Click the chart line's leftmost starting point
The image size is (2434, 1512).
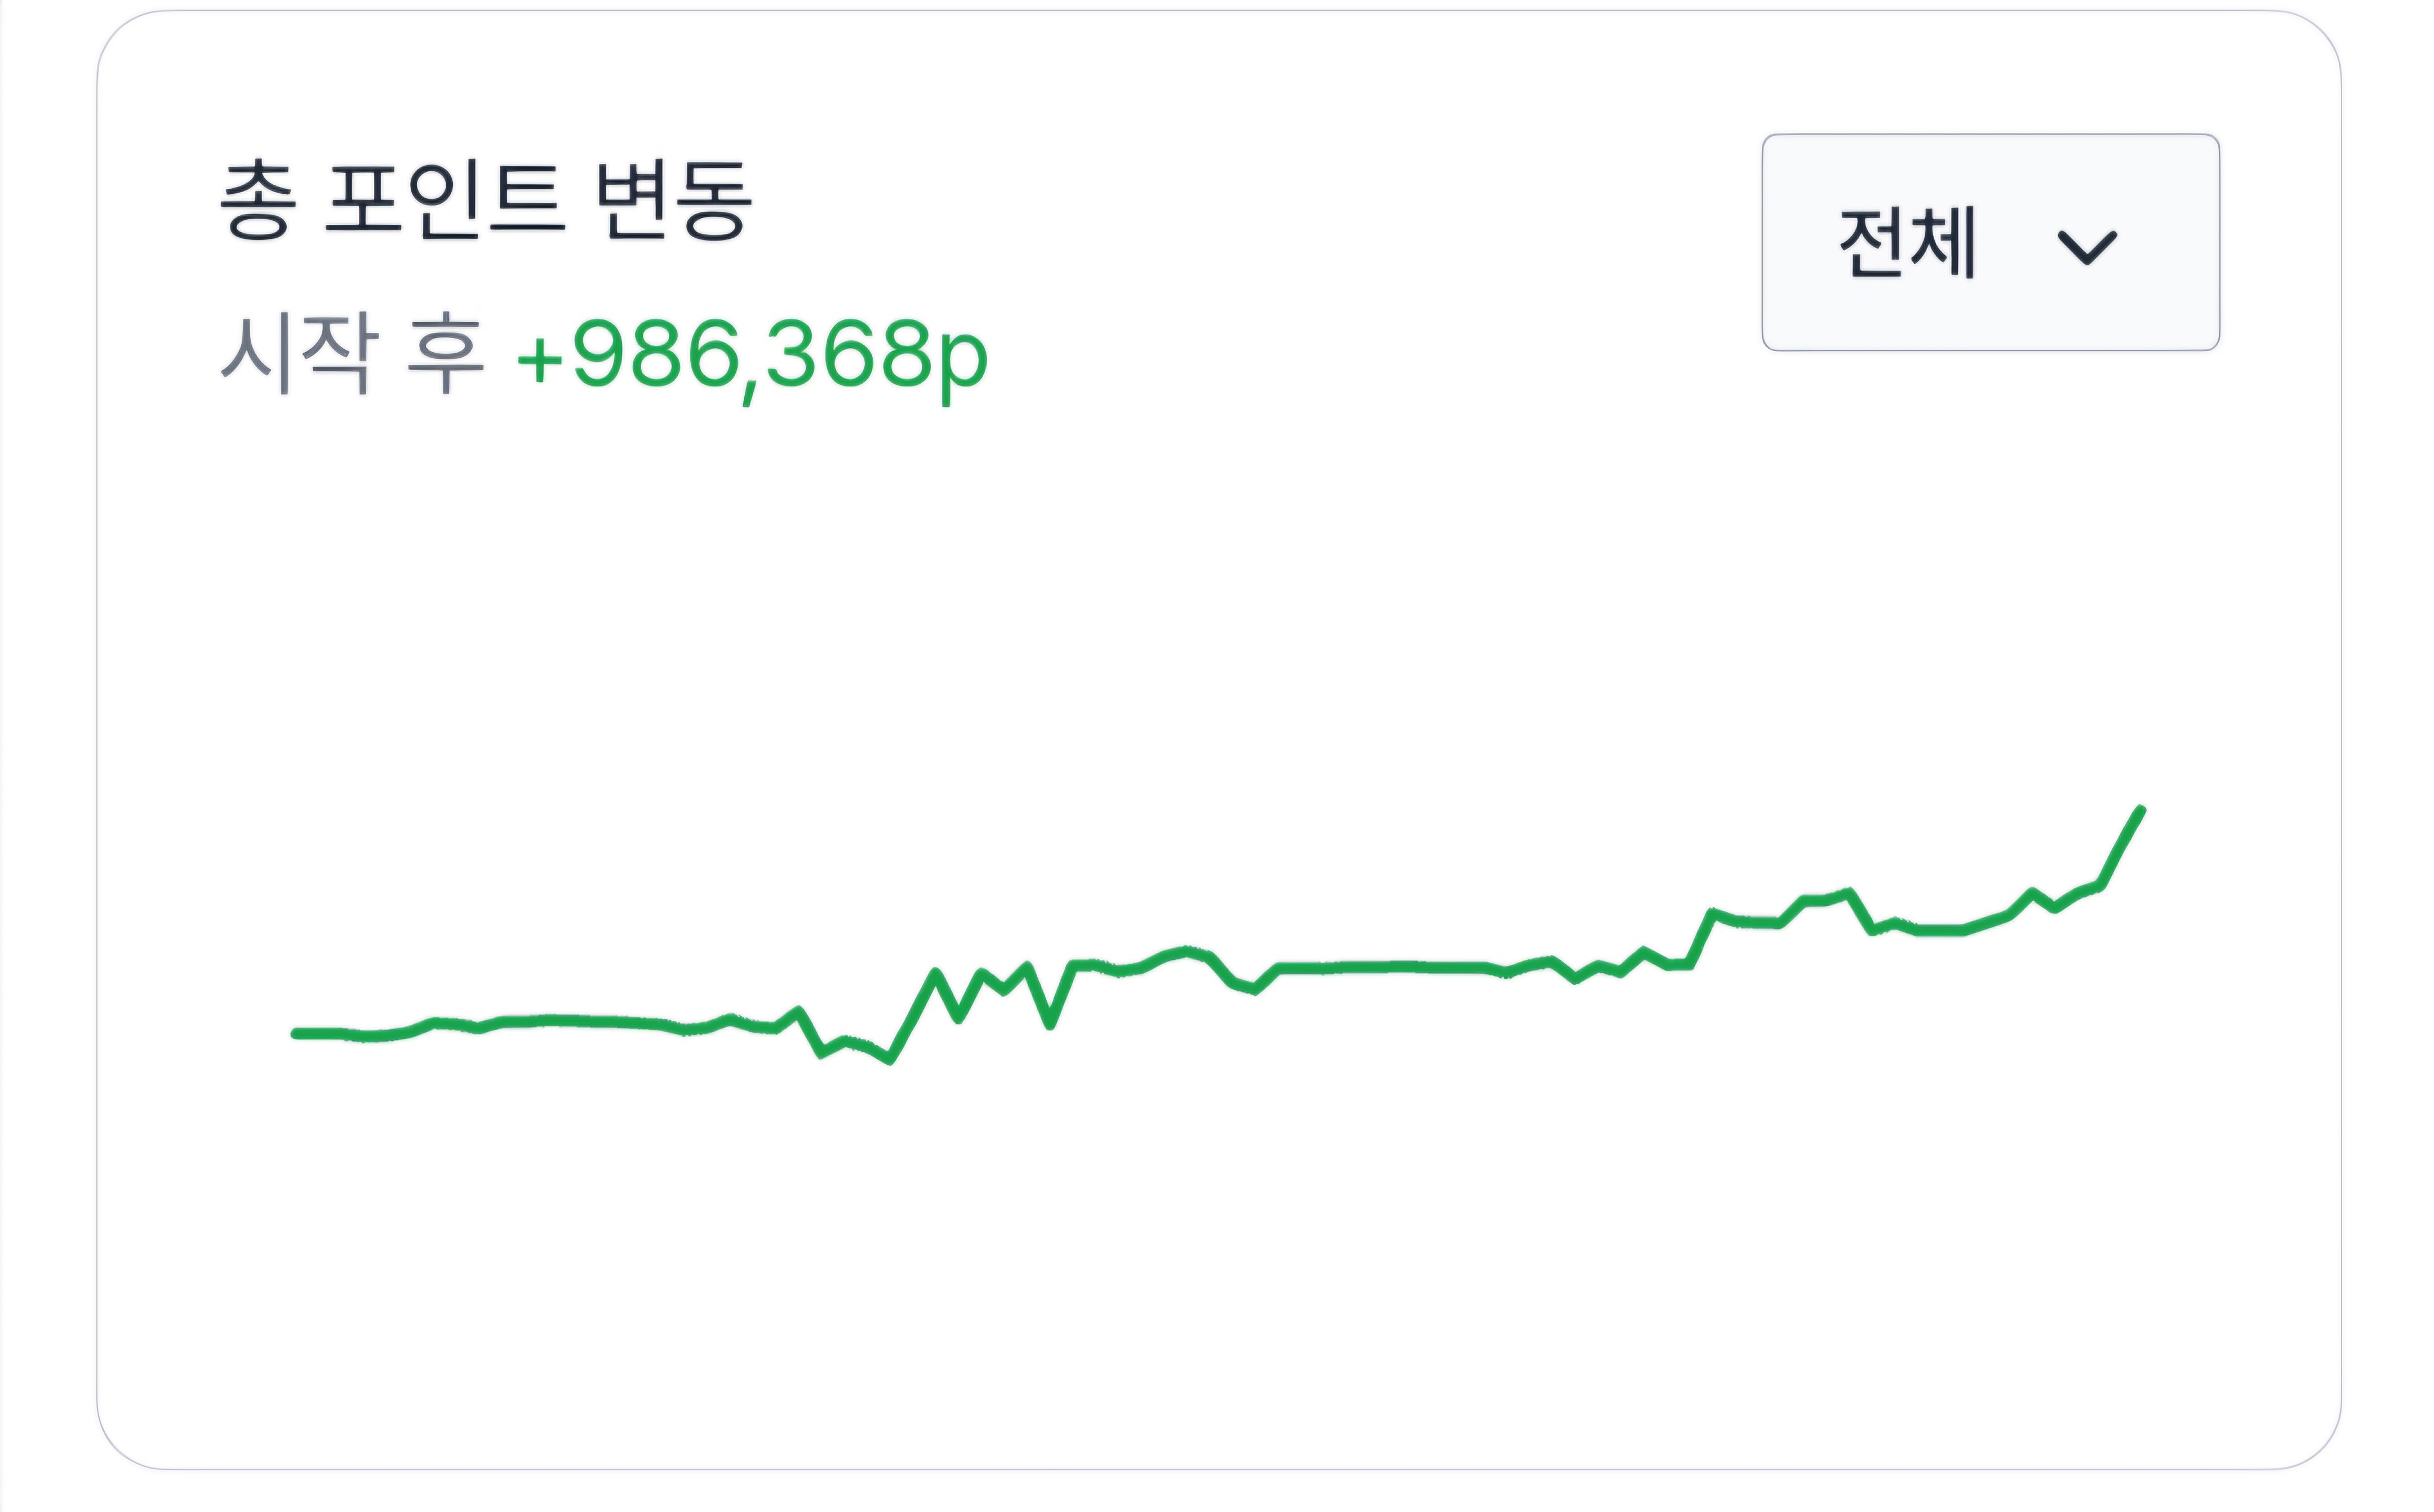[296, 1033]
